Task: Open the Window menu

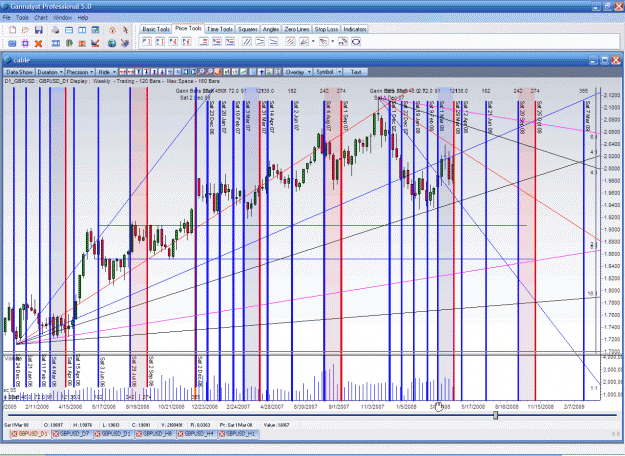Action: 62,18
